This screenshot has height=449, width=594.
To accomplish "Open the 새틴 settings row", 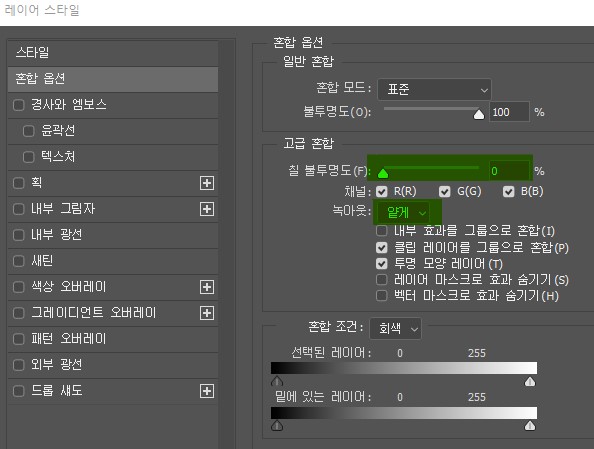I will pos(113,261).
